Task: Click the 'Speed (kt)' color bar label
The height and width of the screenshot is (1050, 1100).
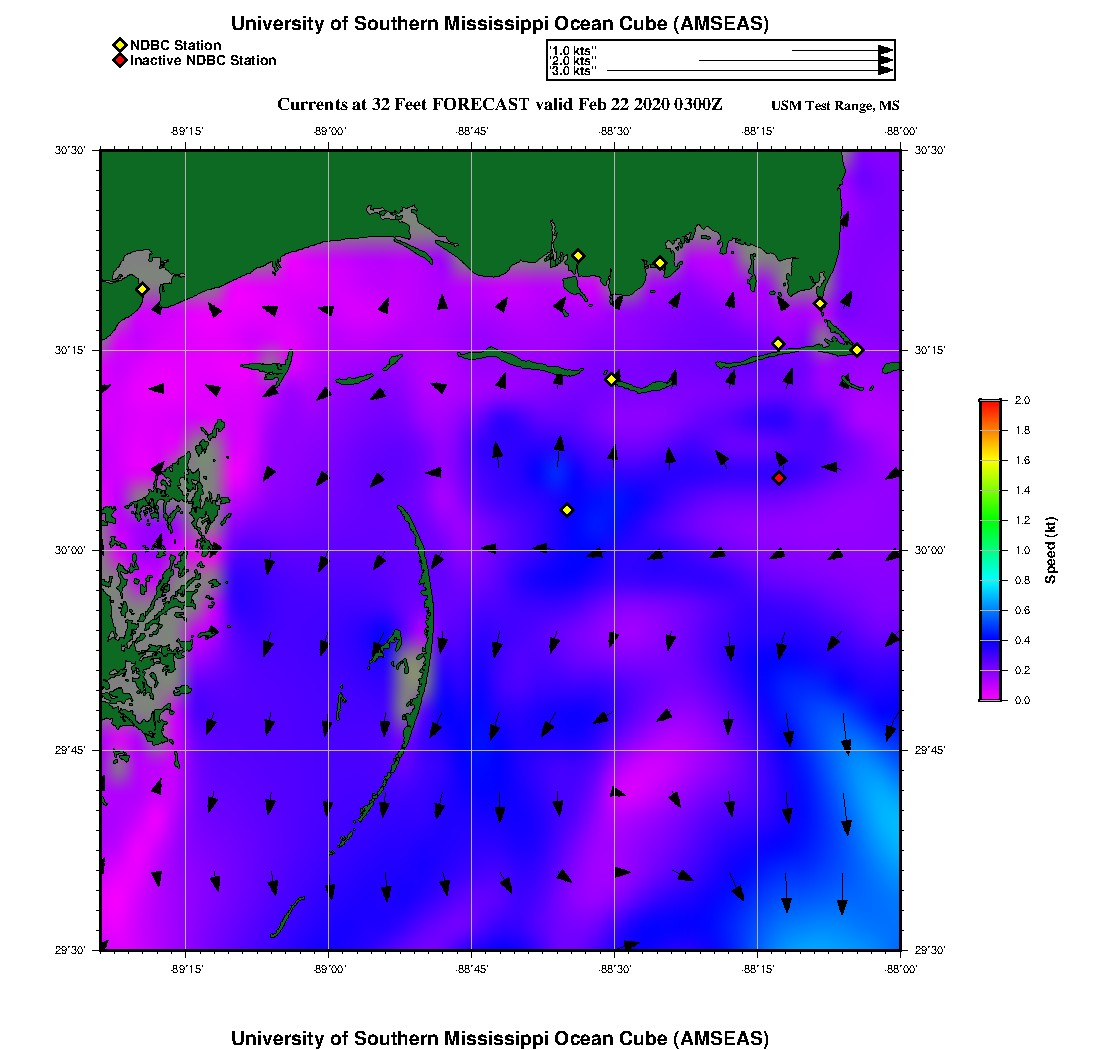Action: click(x=1050, y=550)
